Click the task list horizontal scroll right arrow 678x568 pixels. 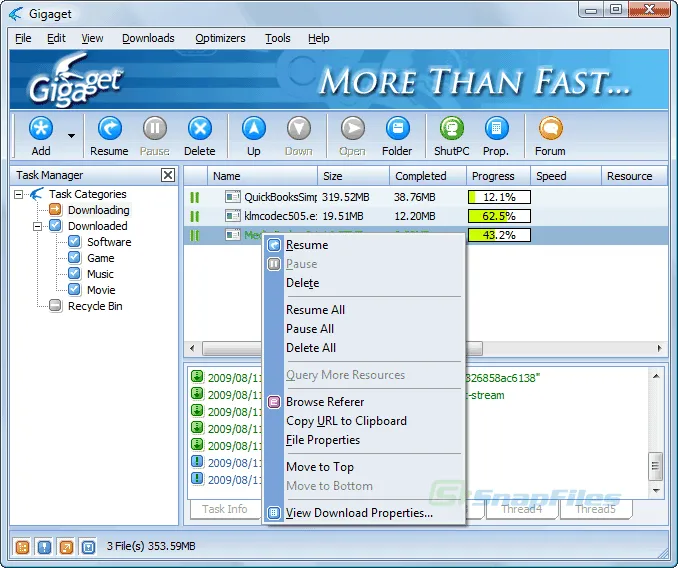click(x=659, y=348)
